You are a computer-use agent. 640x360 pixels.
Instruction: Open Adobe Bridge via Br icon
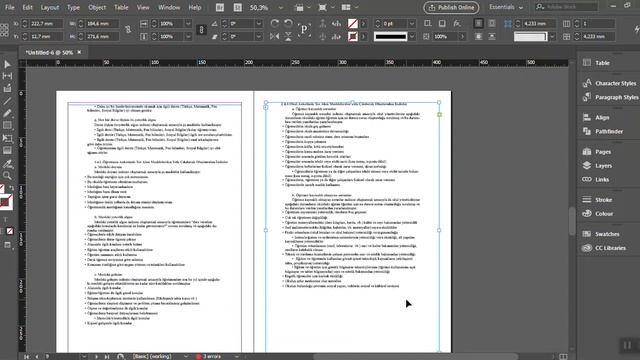(220, 7)
